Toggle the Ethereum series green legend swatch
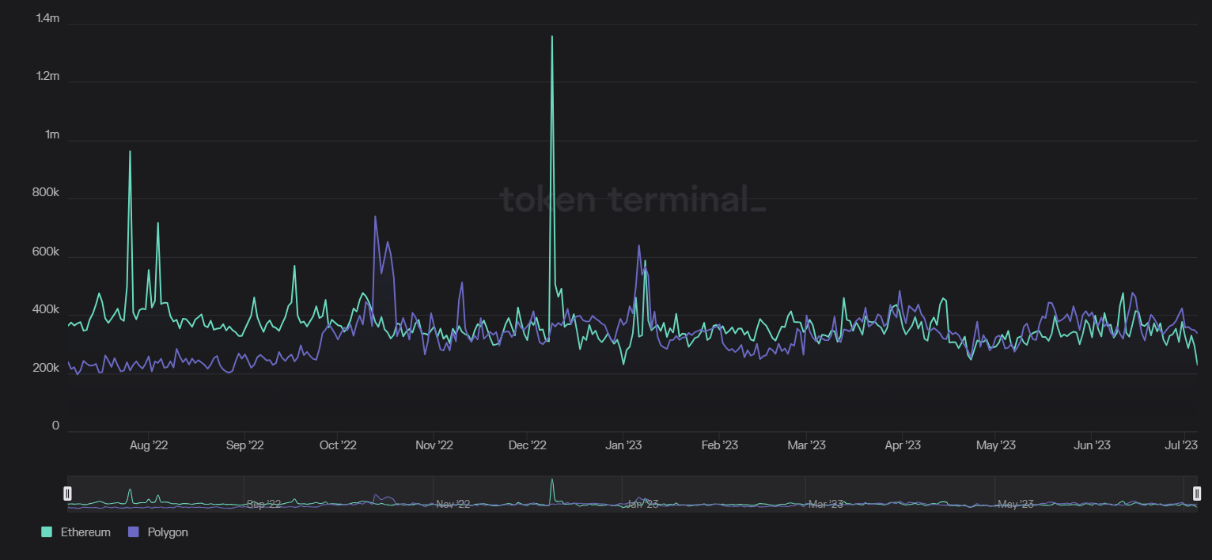This screenshot has height=560, width=1212. [x=46, y=533]
